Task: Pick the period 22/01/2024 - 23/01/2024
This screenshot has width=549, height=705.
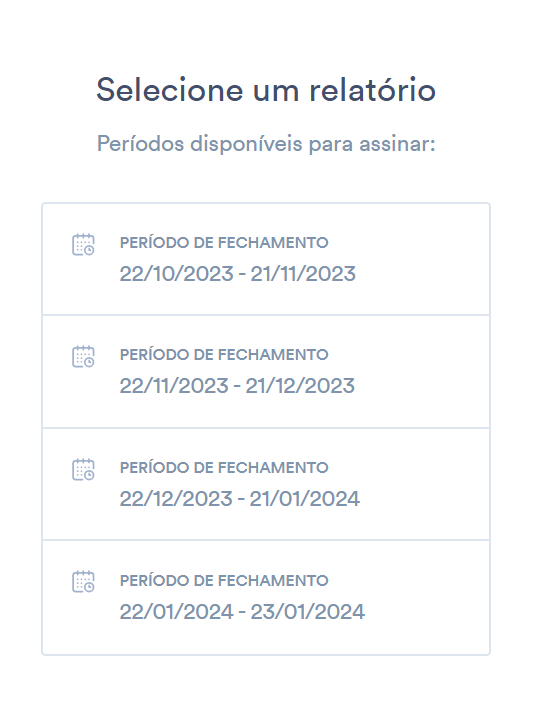Action: (266, 597)
